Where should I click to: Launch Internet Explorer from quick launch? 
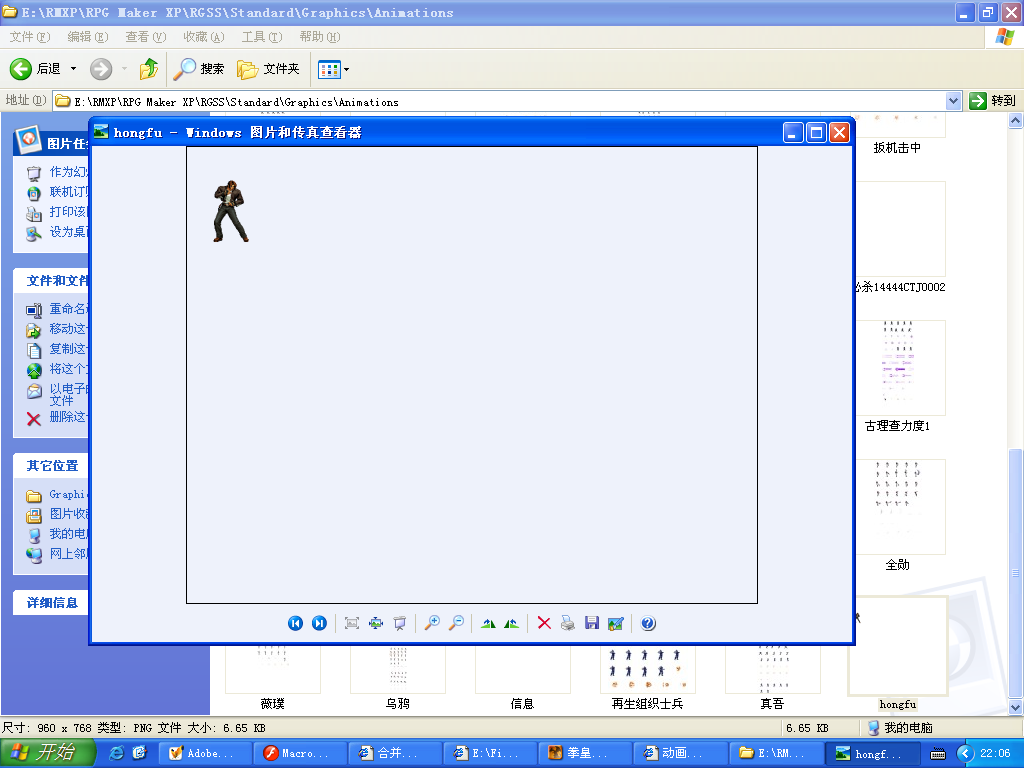click(117, 753)
